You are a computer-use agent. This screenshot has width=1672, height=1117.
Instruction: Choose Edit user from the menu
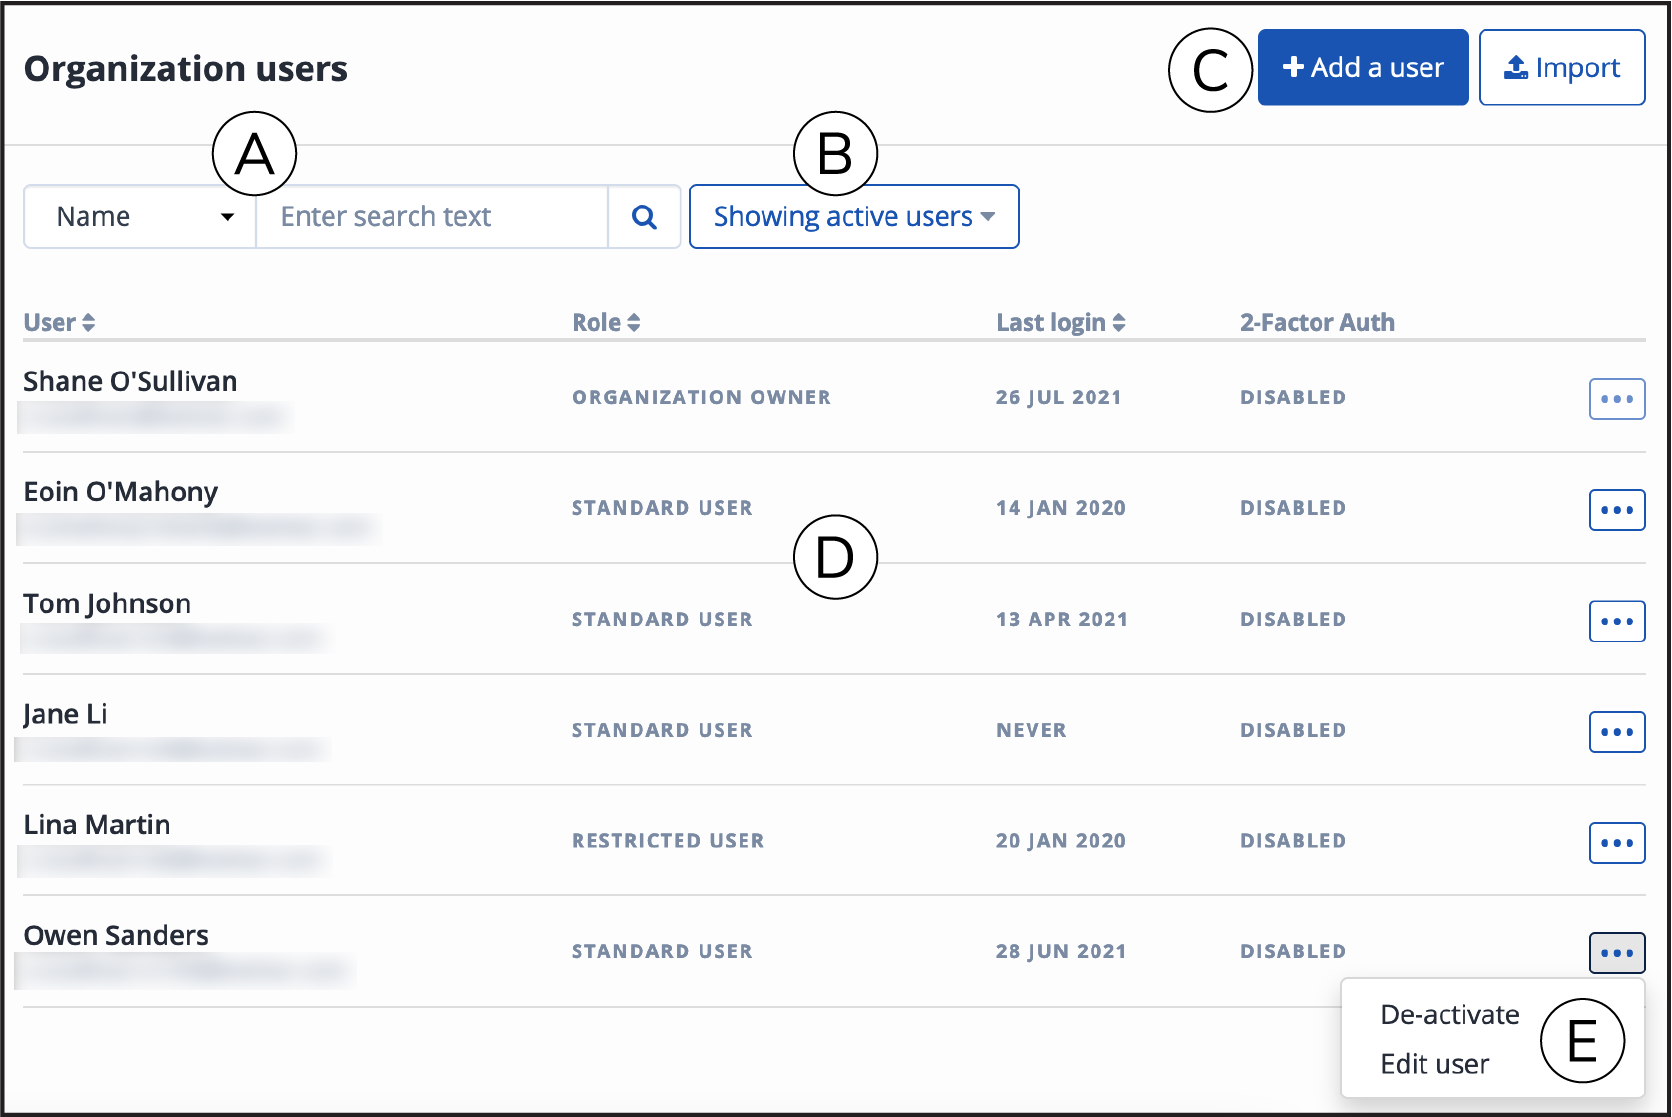click(1435, 1064)
